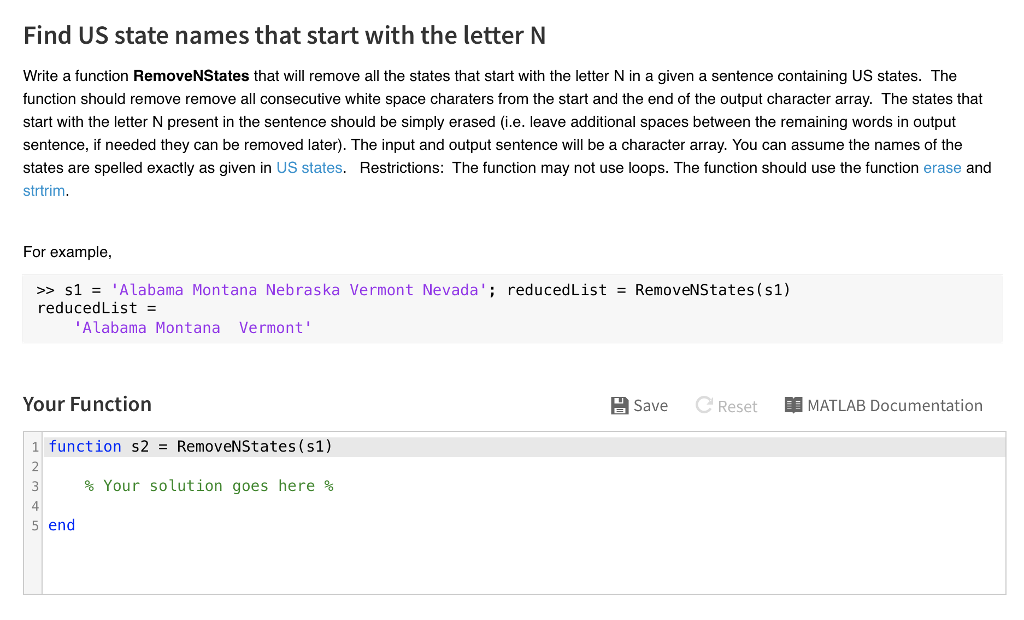Open the erase function documentation link
The width and height of the screenshot is (1024, 620).
(942, 167)
